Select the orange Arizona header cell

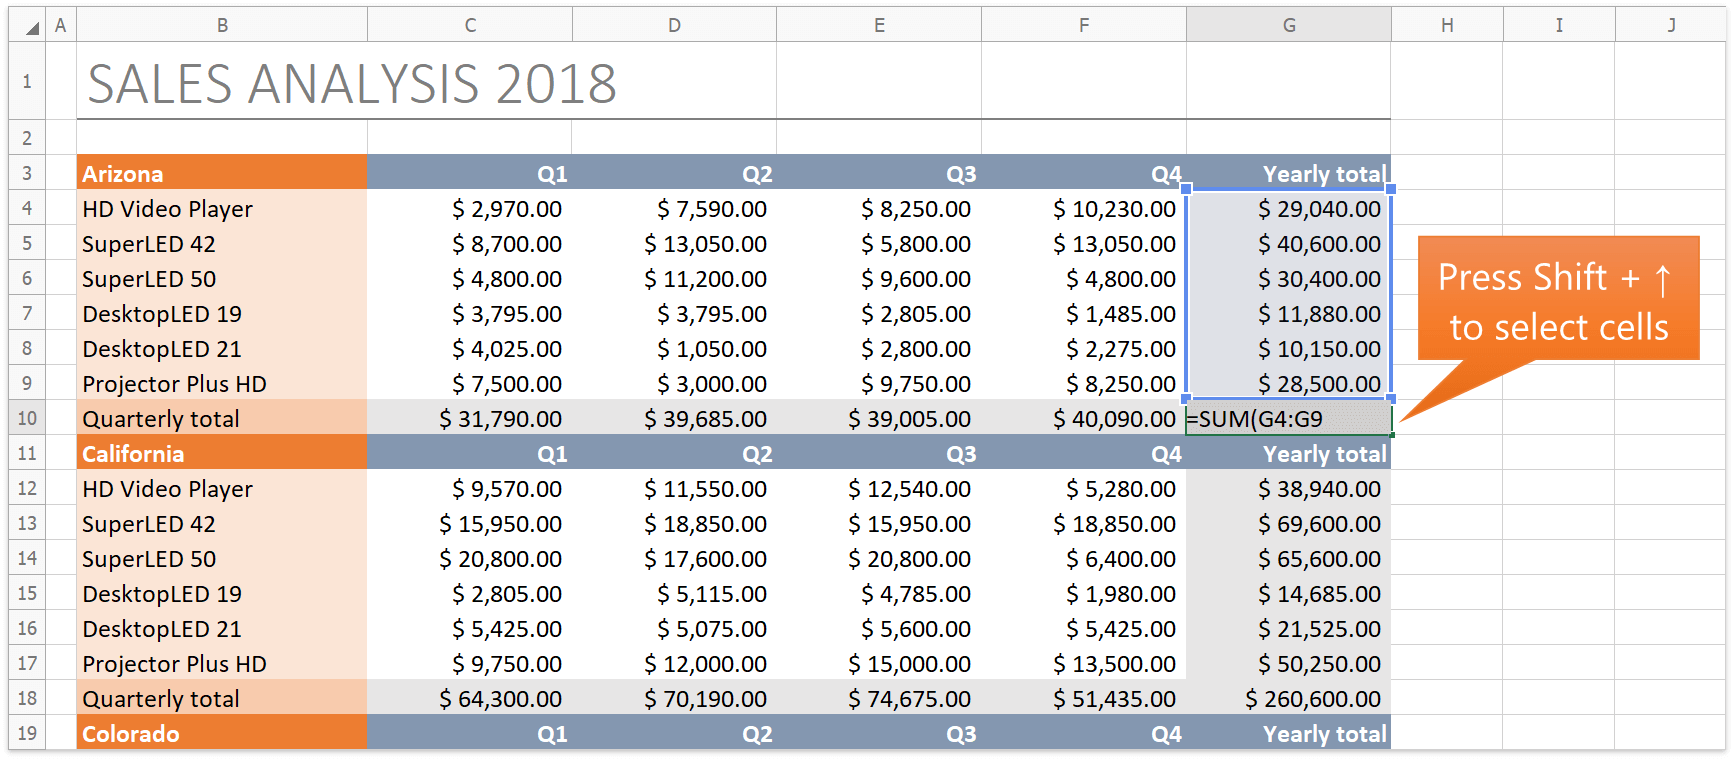[x=222, y=174]
